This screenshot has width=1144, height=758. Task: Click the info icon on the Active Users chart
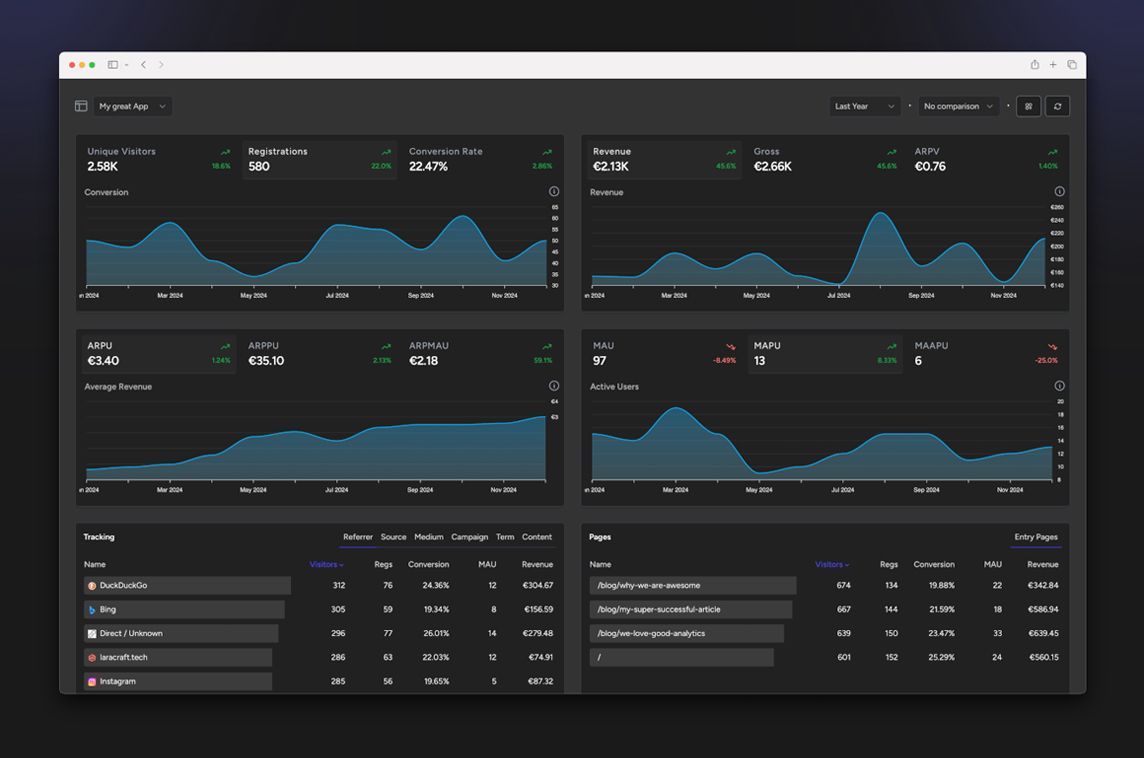click(1059, 385)
